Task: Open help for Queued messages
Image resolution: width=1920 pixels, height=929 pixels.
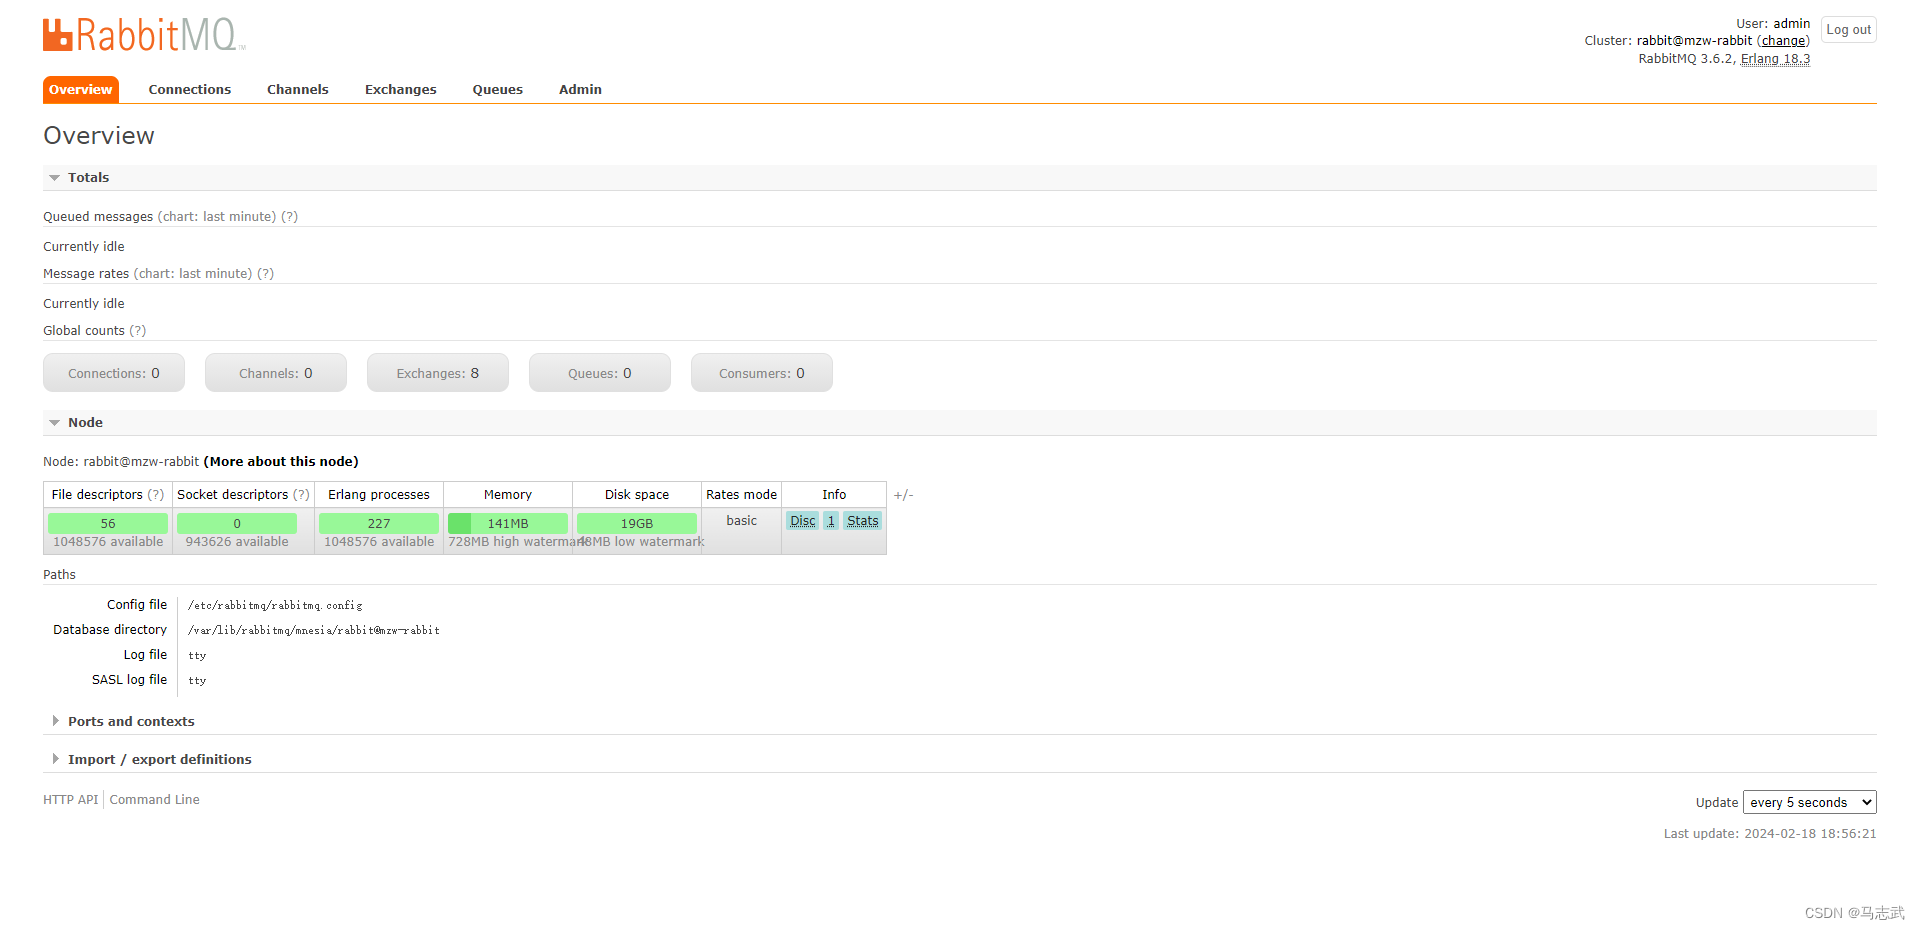Action: pos(289,217)
